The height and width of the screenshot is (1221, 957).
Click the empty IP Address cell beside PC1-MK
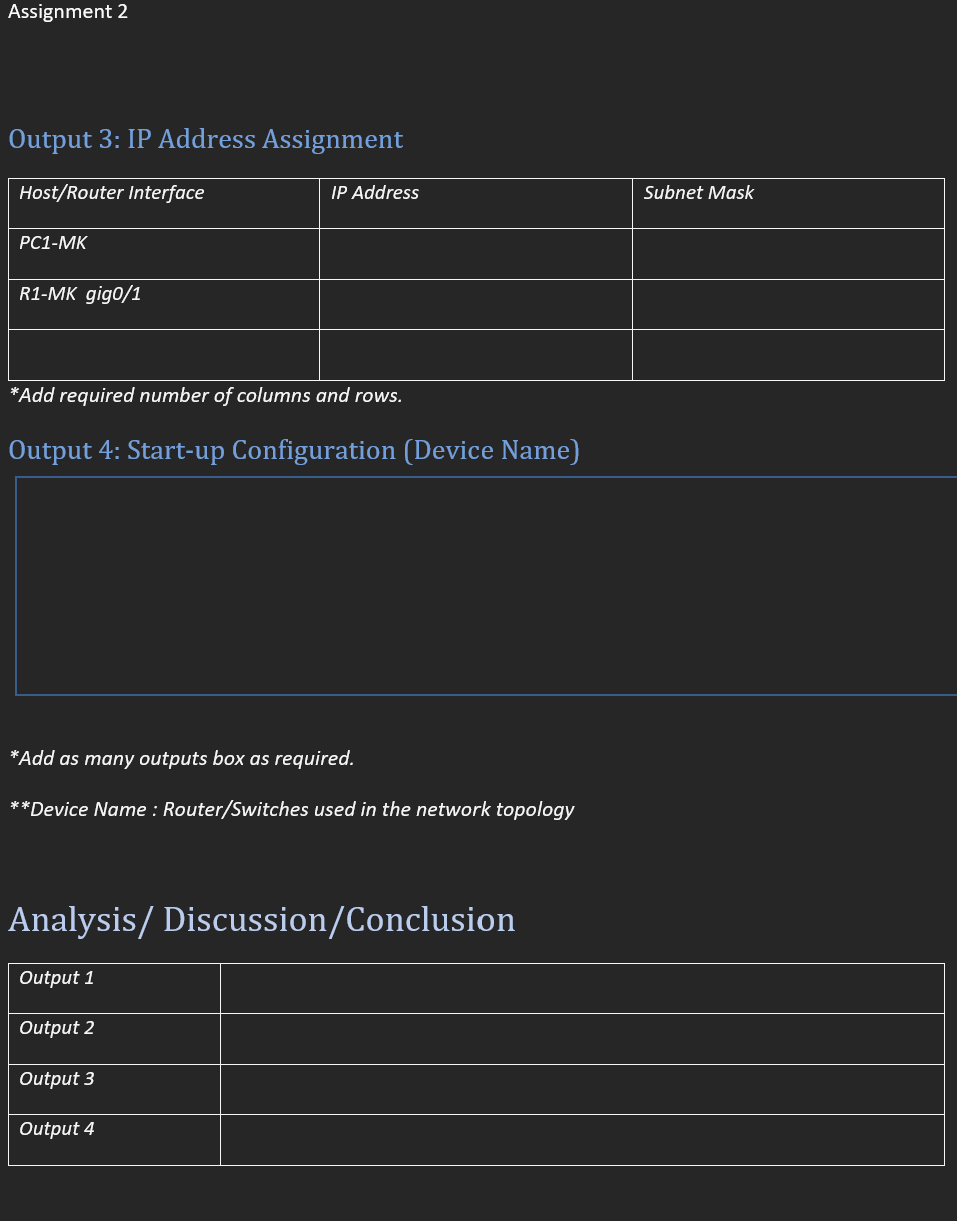475,254
